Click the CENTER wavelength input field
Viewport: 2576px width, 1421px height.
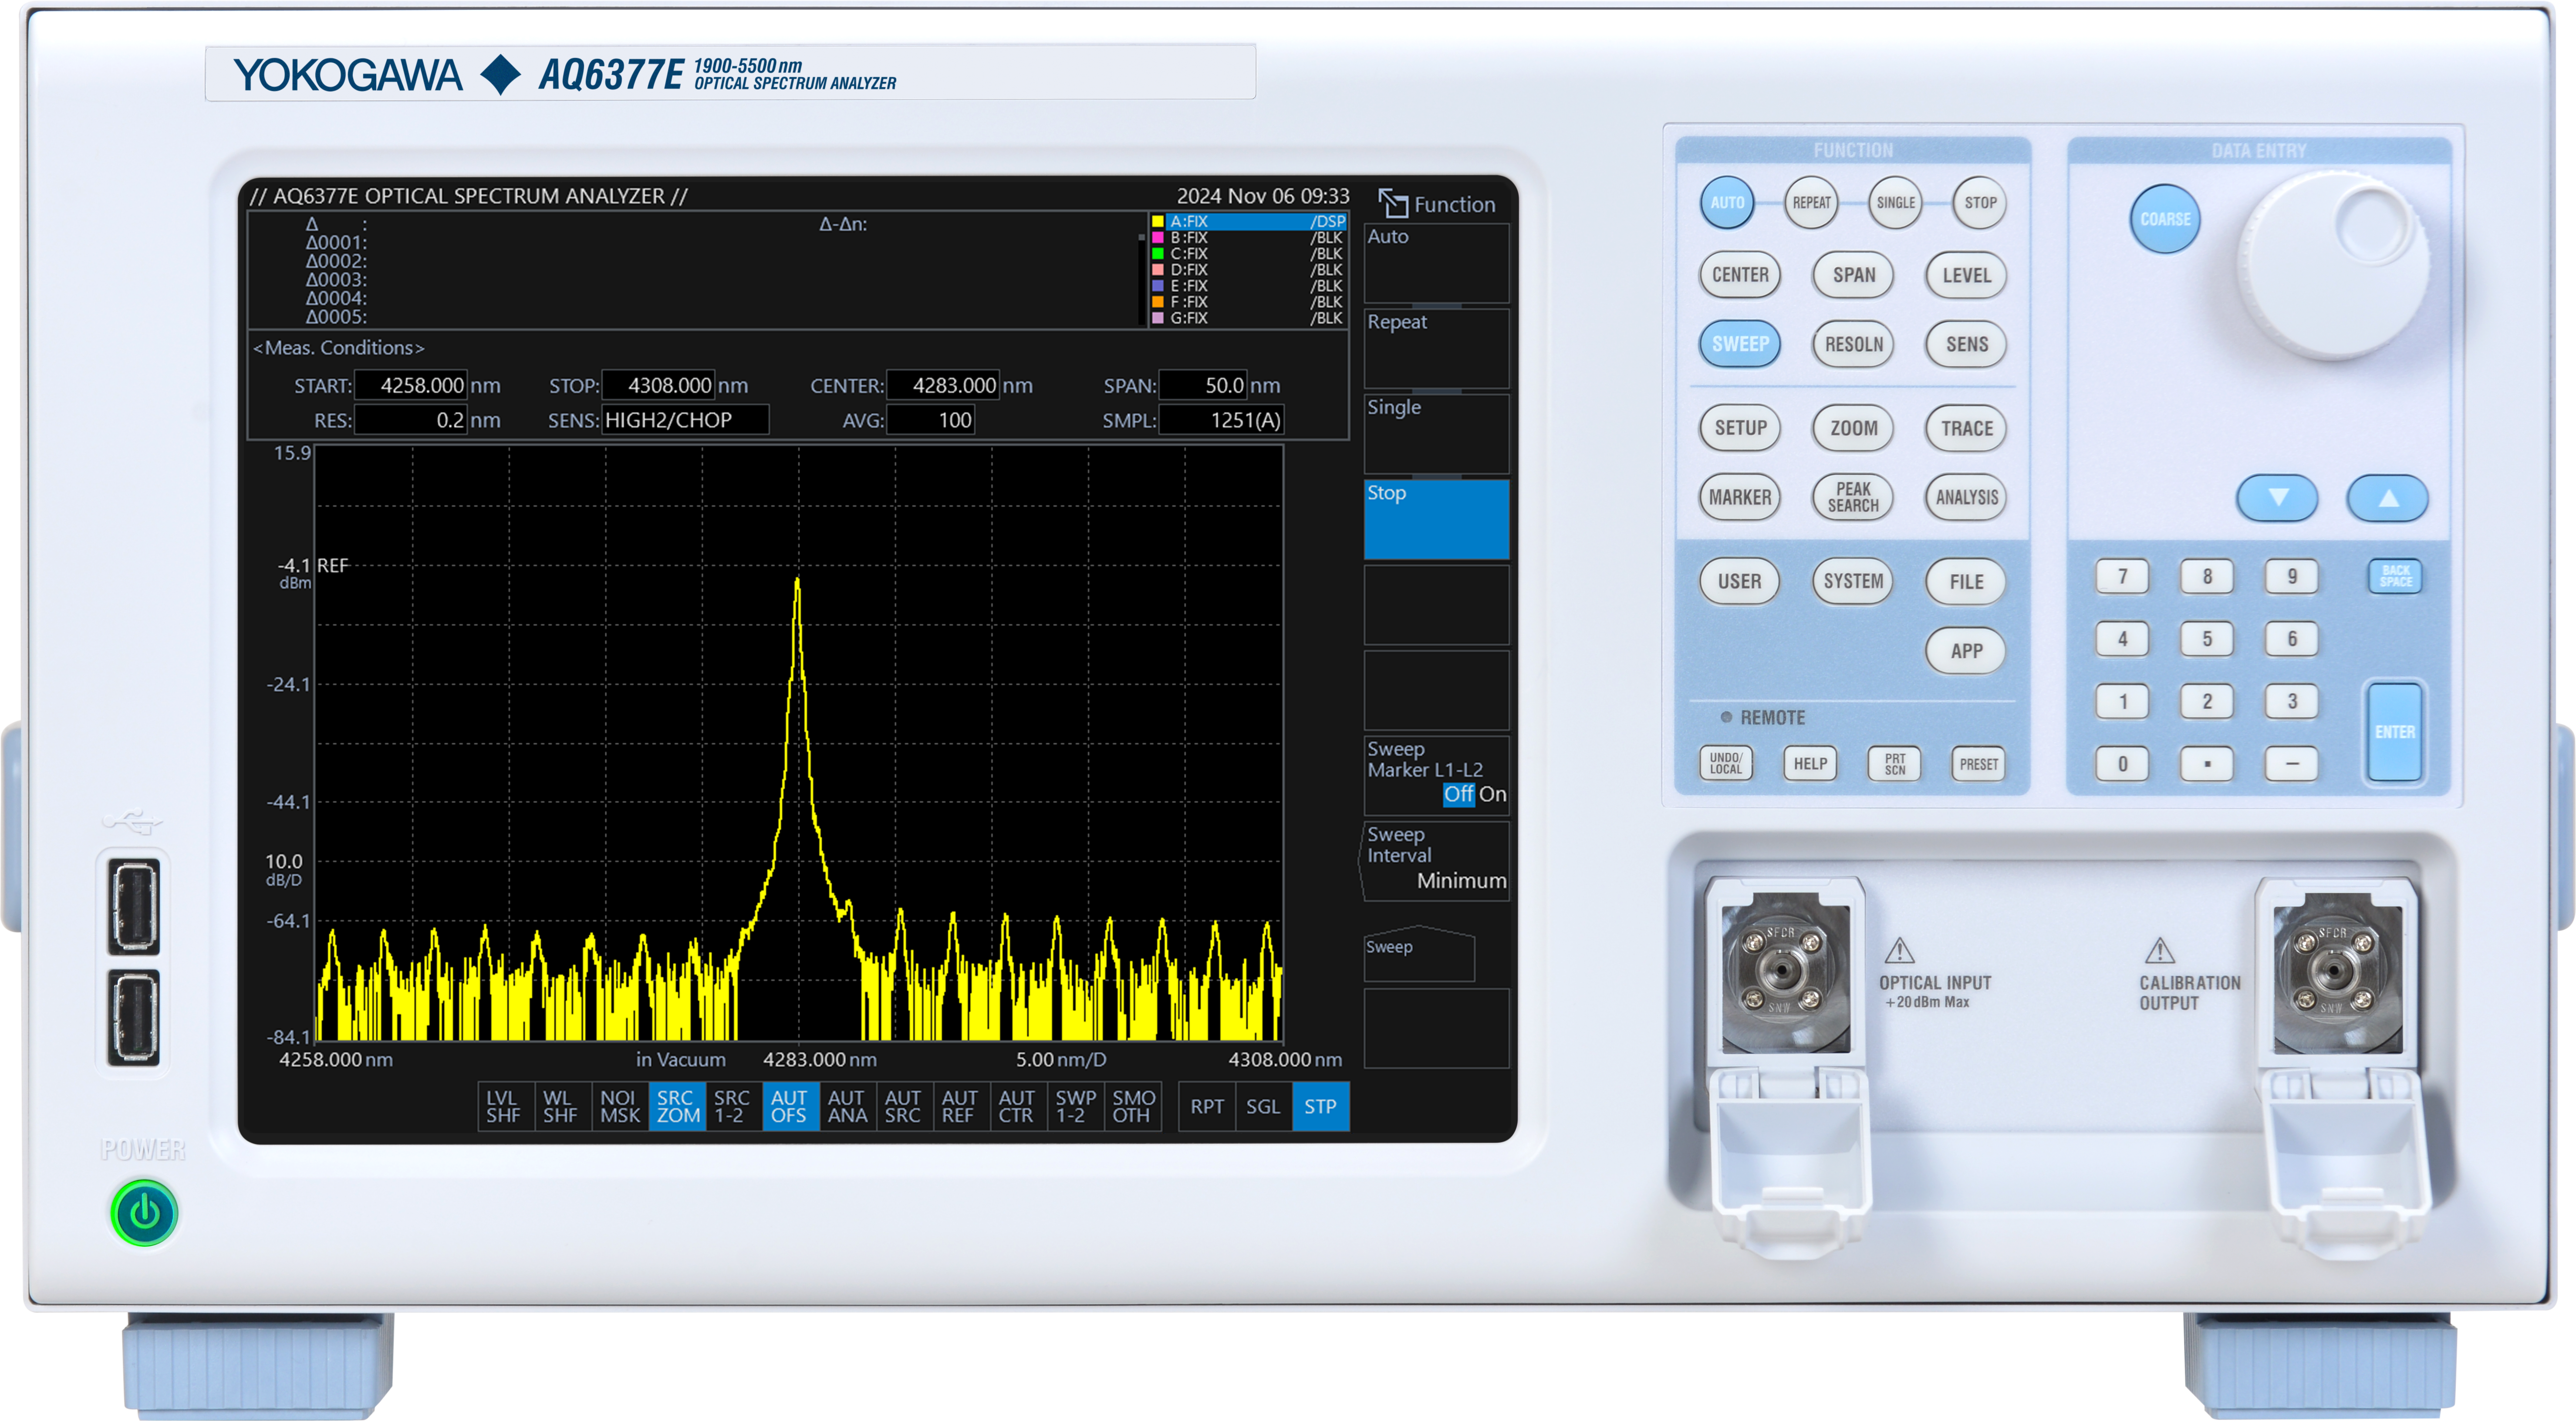pyautogui.click(x=942, y=385)
